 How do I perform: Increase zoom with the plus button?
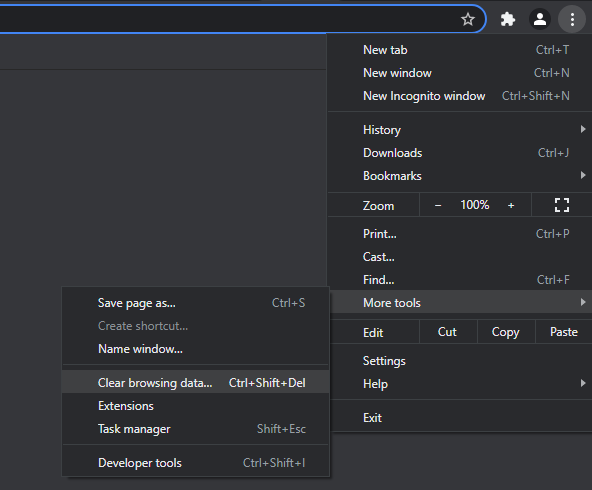[511, 205]
